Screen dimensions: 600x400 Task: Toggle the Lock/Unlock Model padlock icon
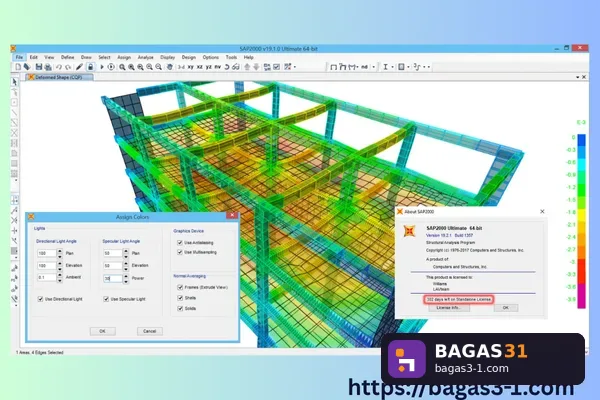[90, 67]
